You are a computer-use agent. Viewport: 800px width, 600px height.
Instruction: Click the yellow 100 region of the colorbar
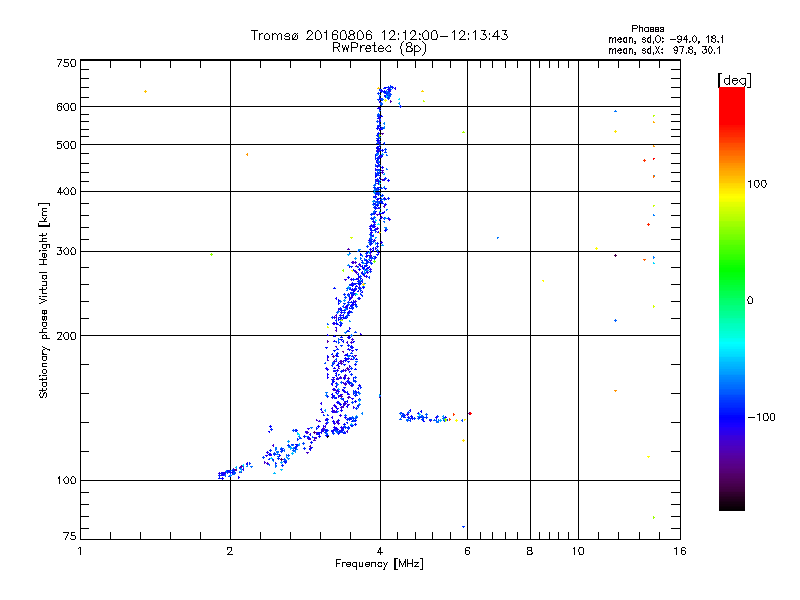coord(732,185)
